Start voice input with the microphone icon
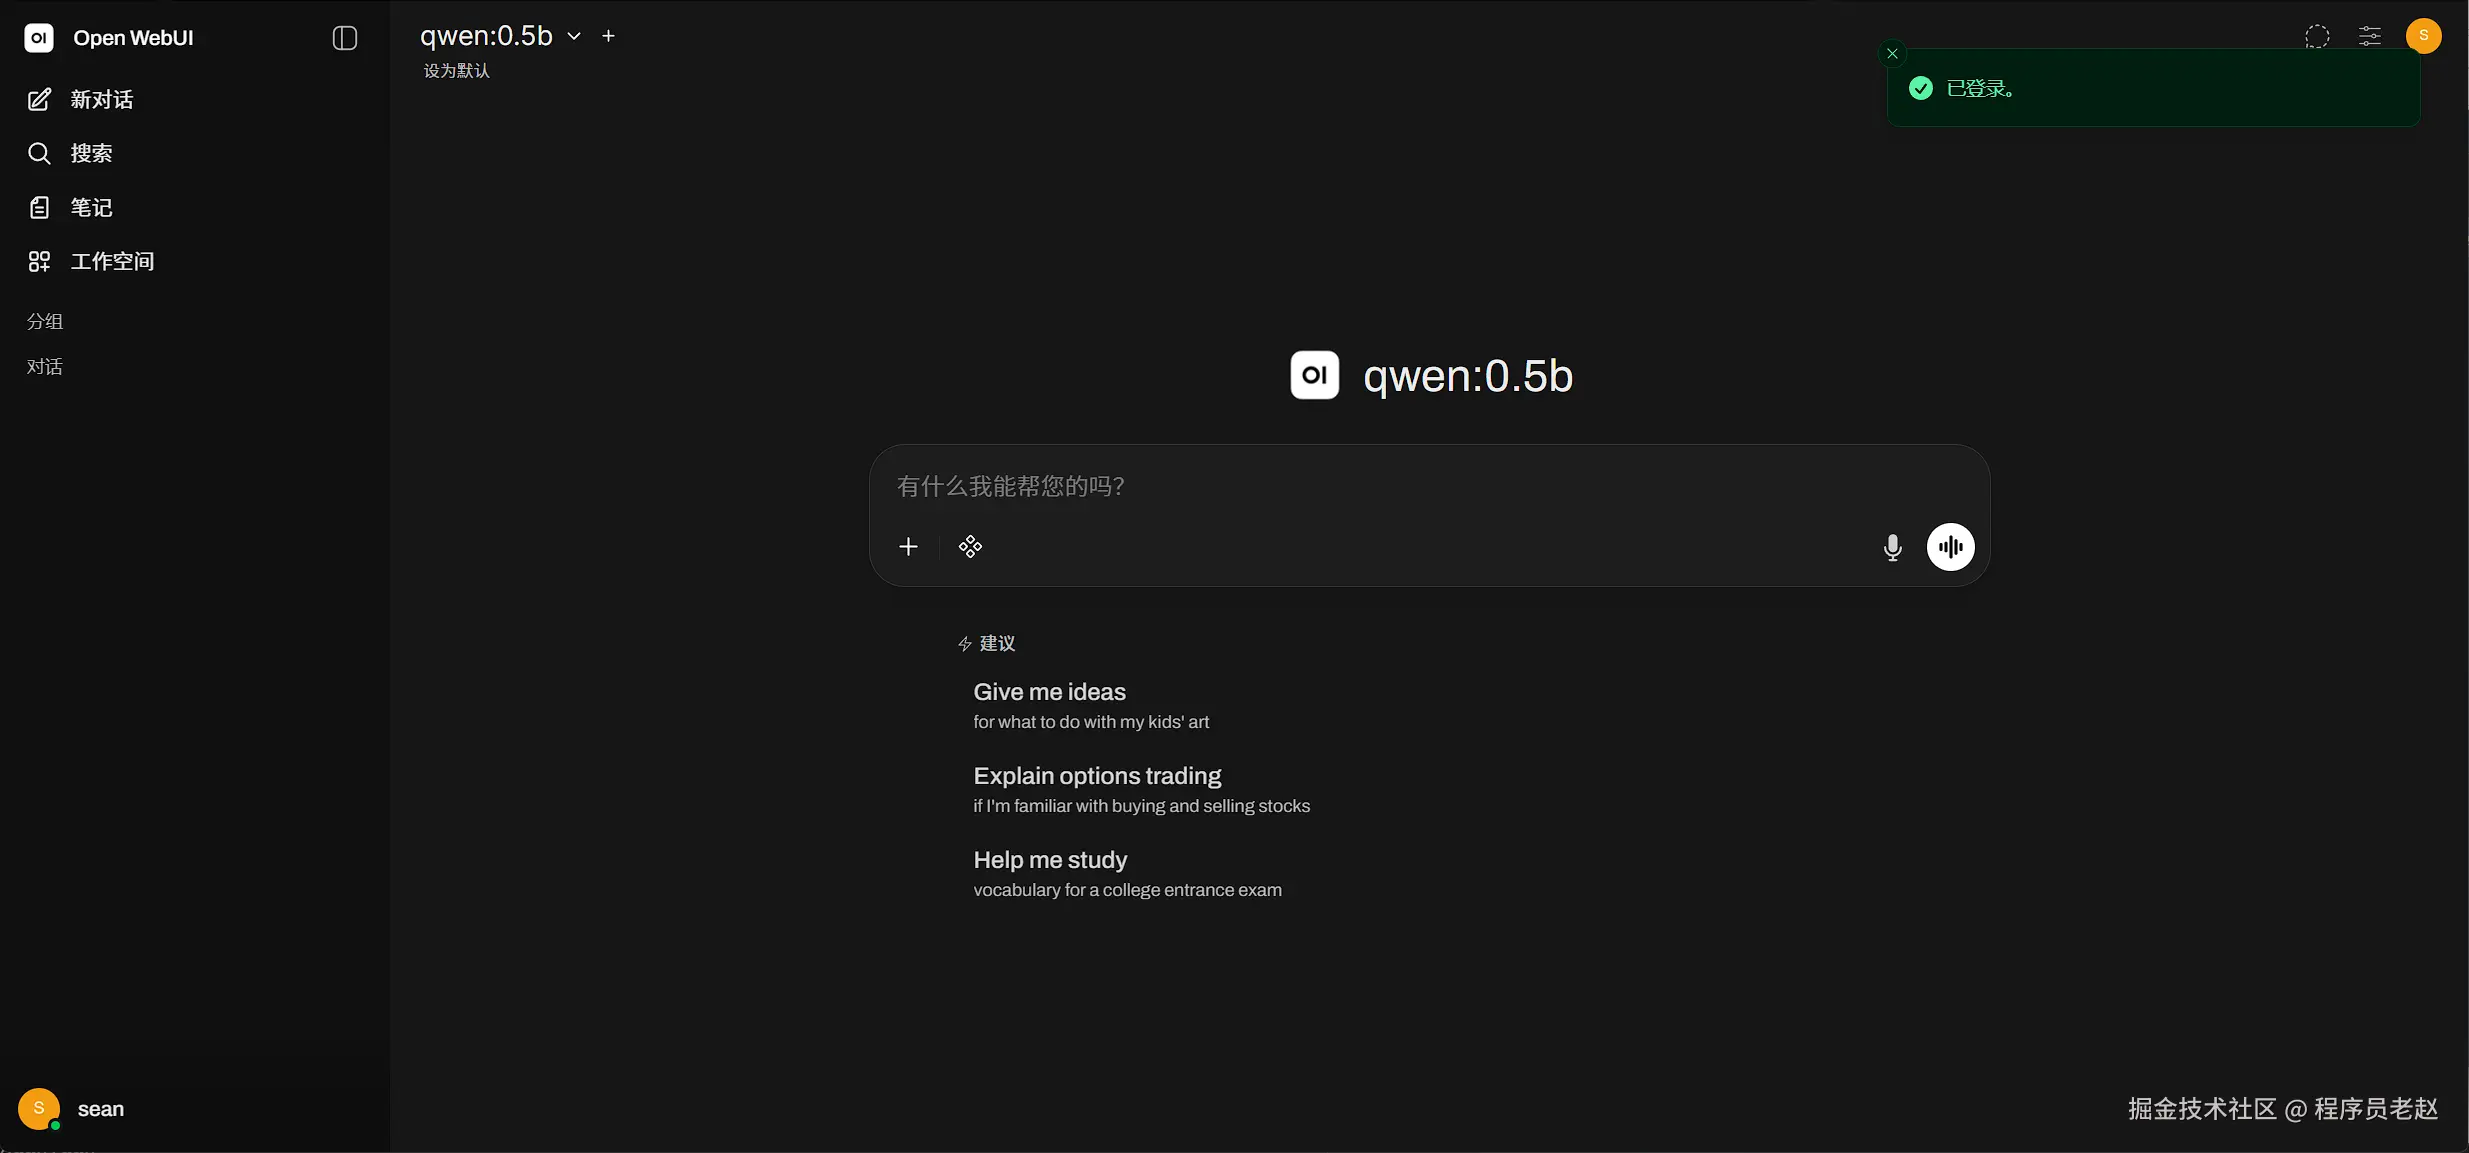This screenshot has height=1153, width=2469. 1890,547
